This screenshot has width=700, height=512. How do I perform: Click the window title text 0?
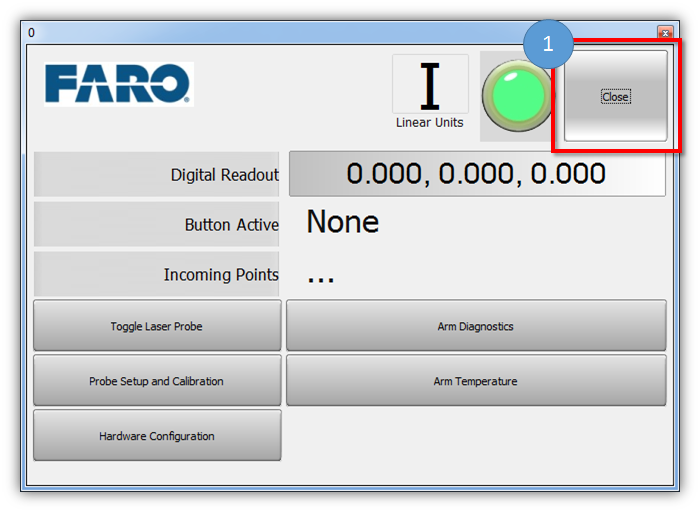tap(31, 33)
